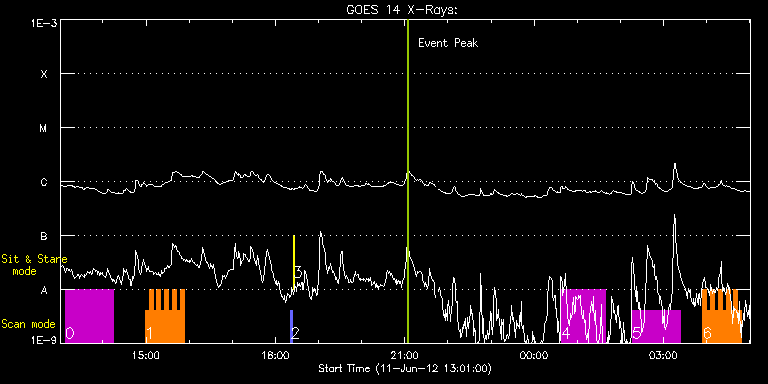The width and height of the screenshot is (768, 384).
Task: Click the C flare class axis label
Action: click(44, 182)
